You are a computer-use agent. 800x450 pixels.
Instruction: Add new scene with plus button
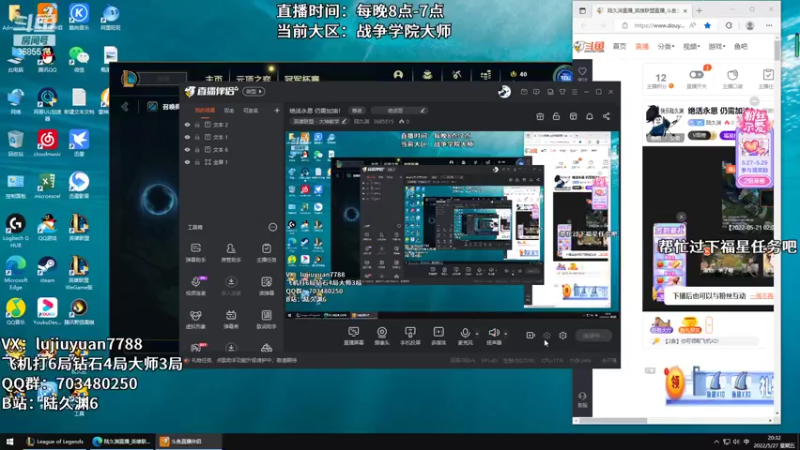(277, 110)
